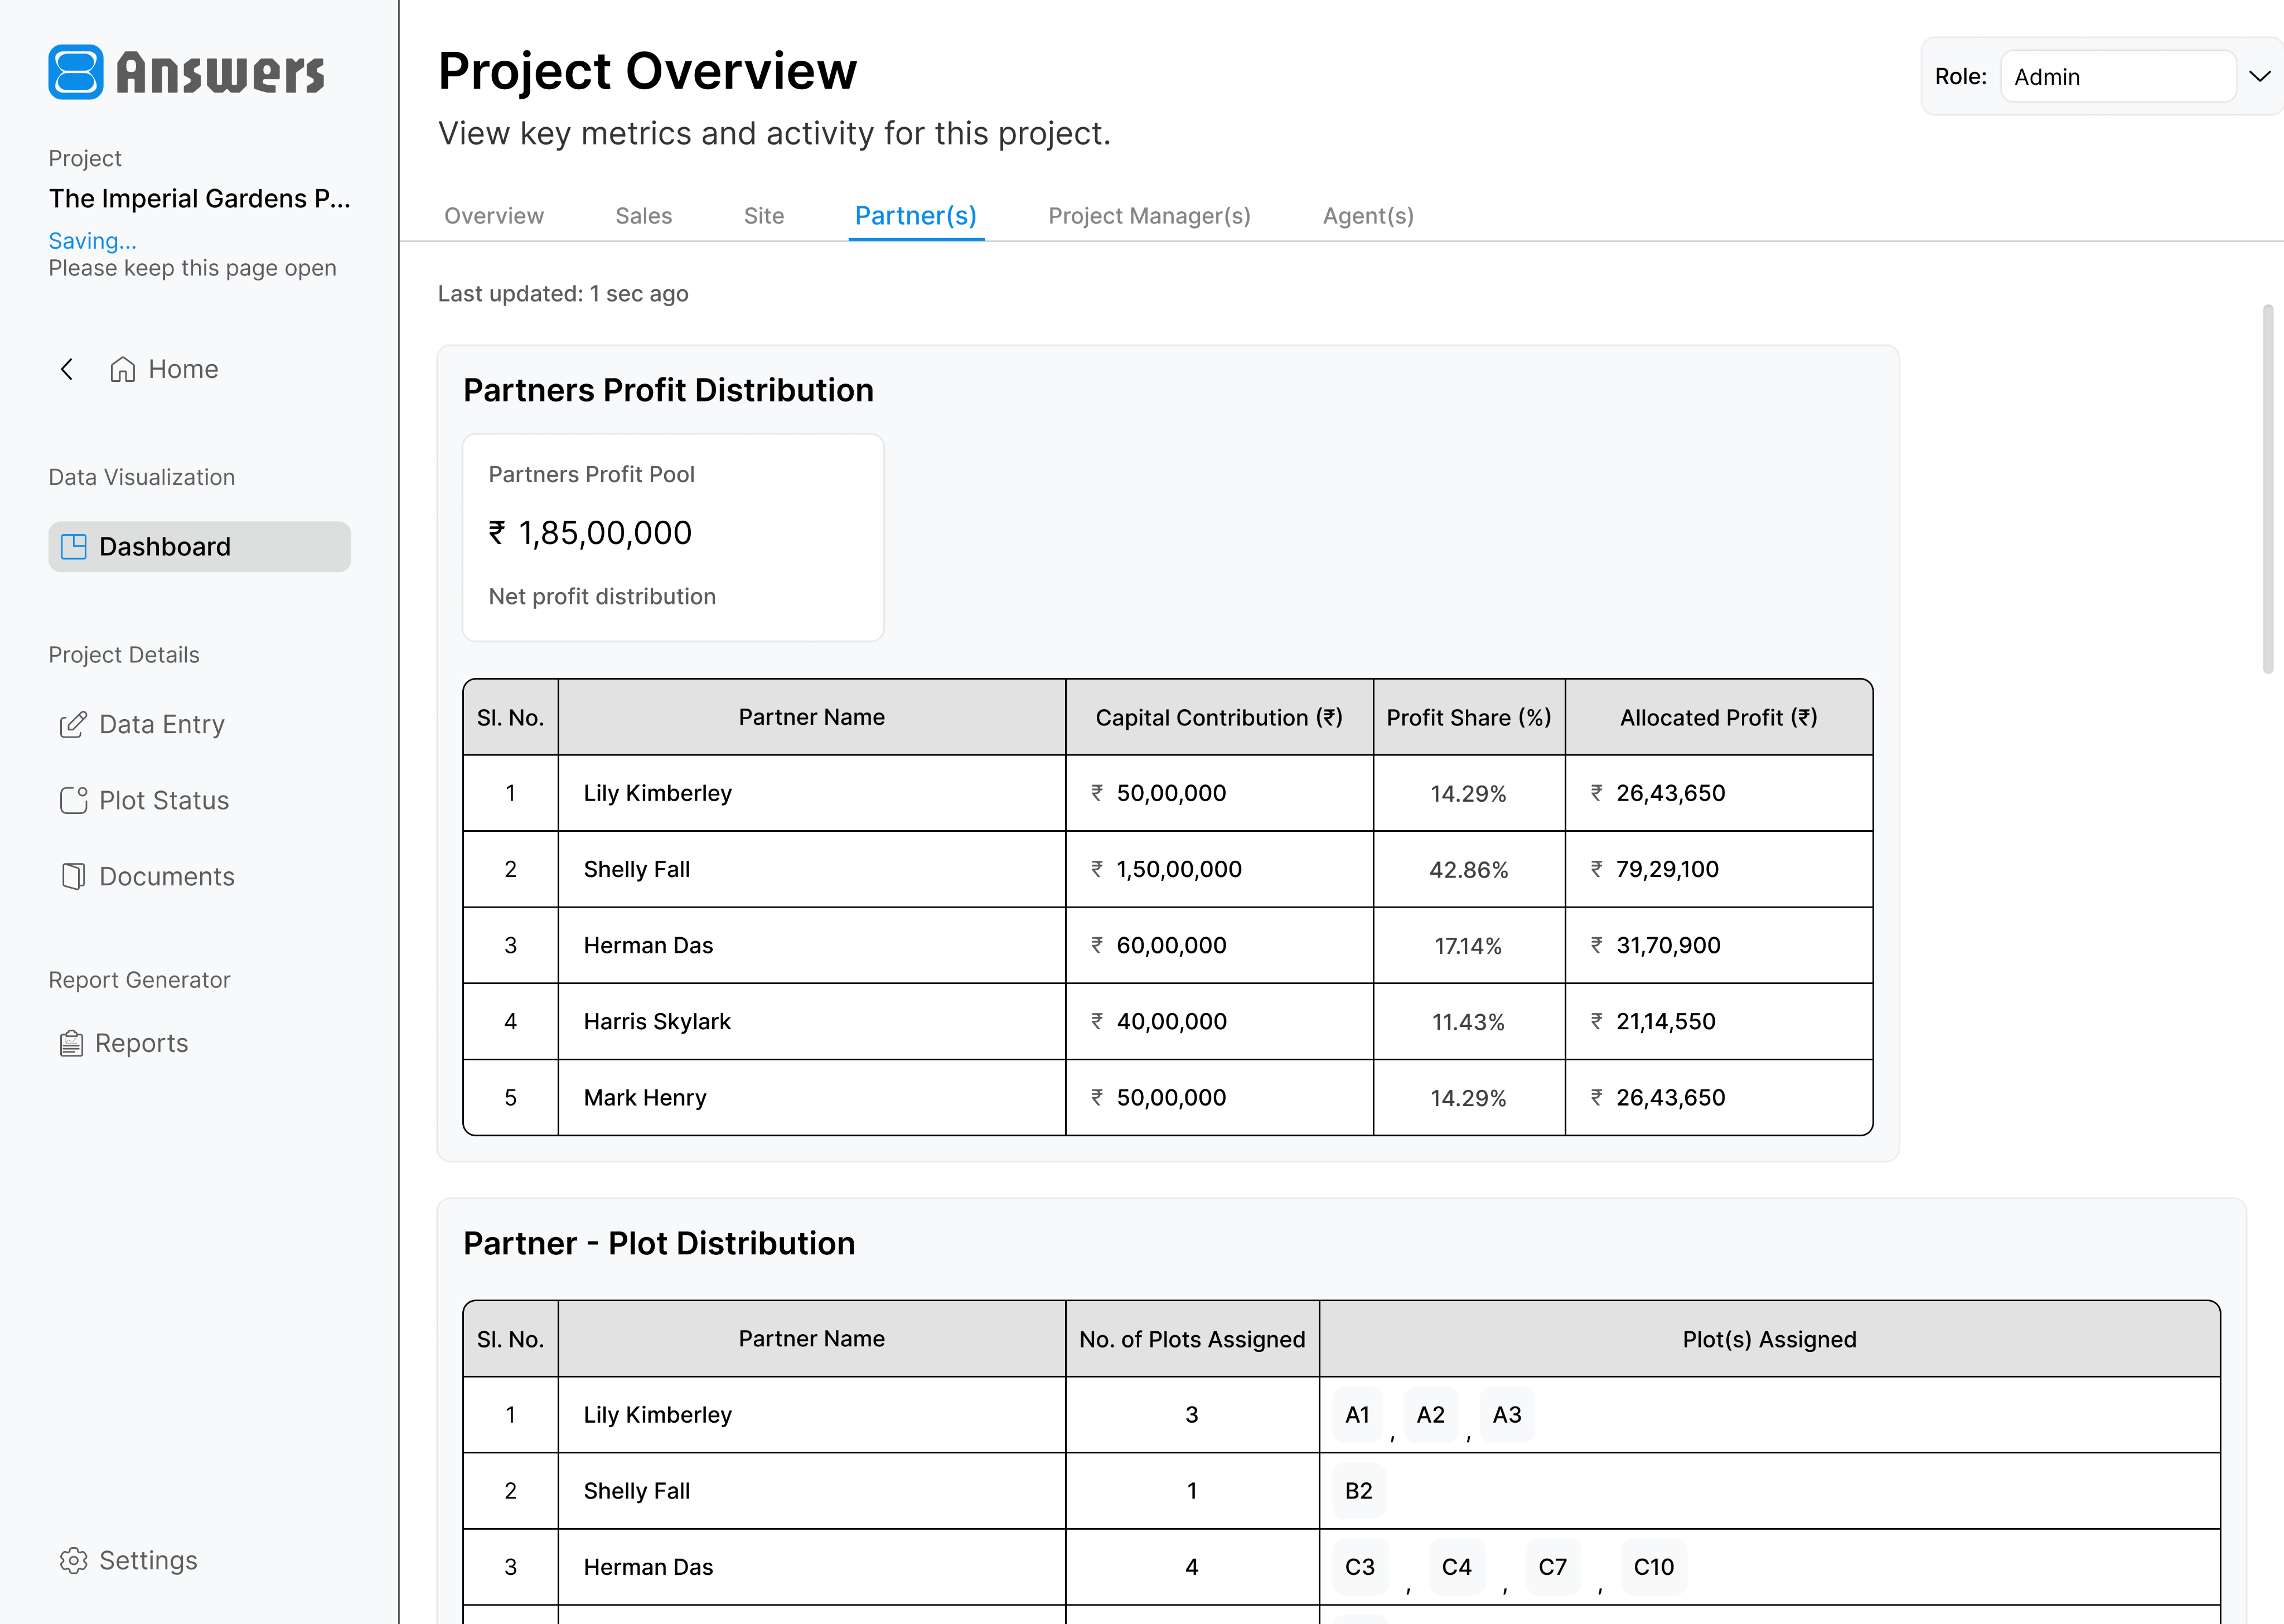Open the Reports page

[124, 1043]
